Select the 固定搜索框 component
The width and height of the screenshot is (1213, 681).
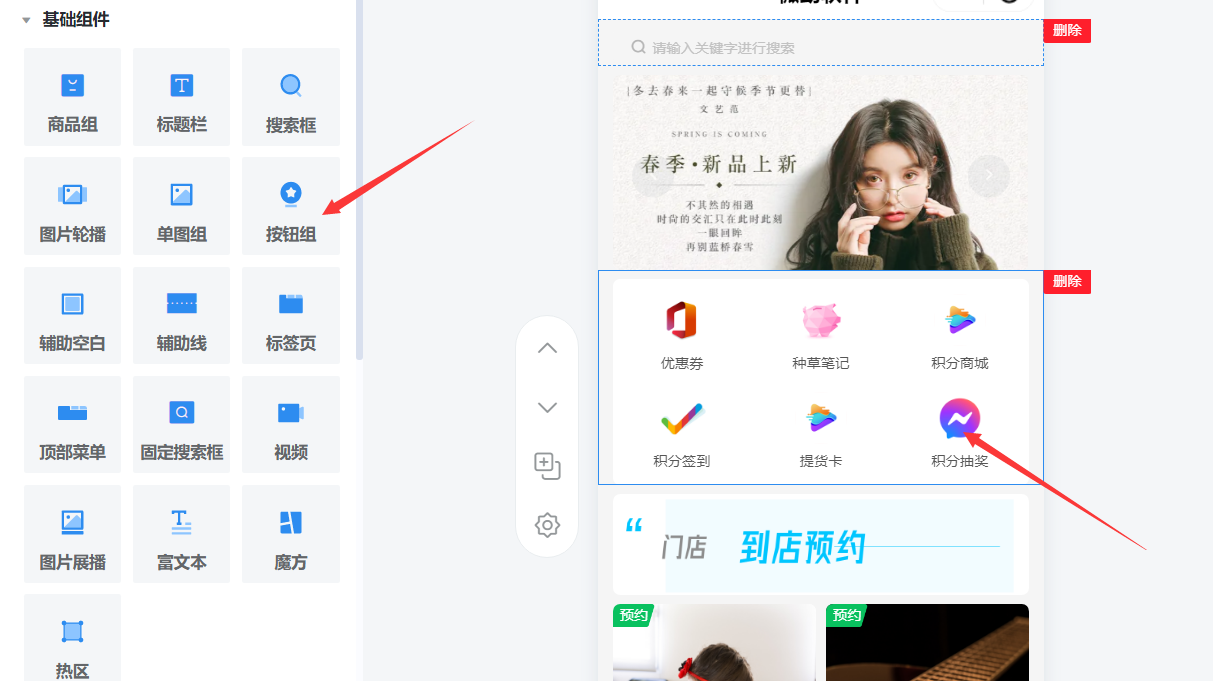click(x=181, y=425)
